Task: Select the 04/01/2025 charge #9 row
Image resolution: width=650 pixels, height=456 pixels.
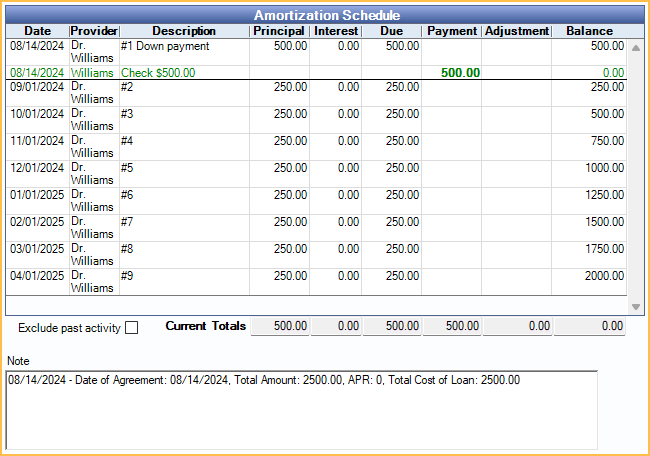Action: [184, 276]
